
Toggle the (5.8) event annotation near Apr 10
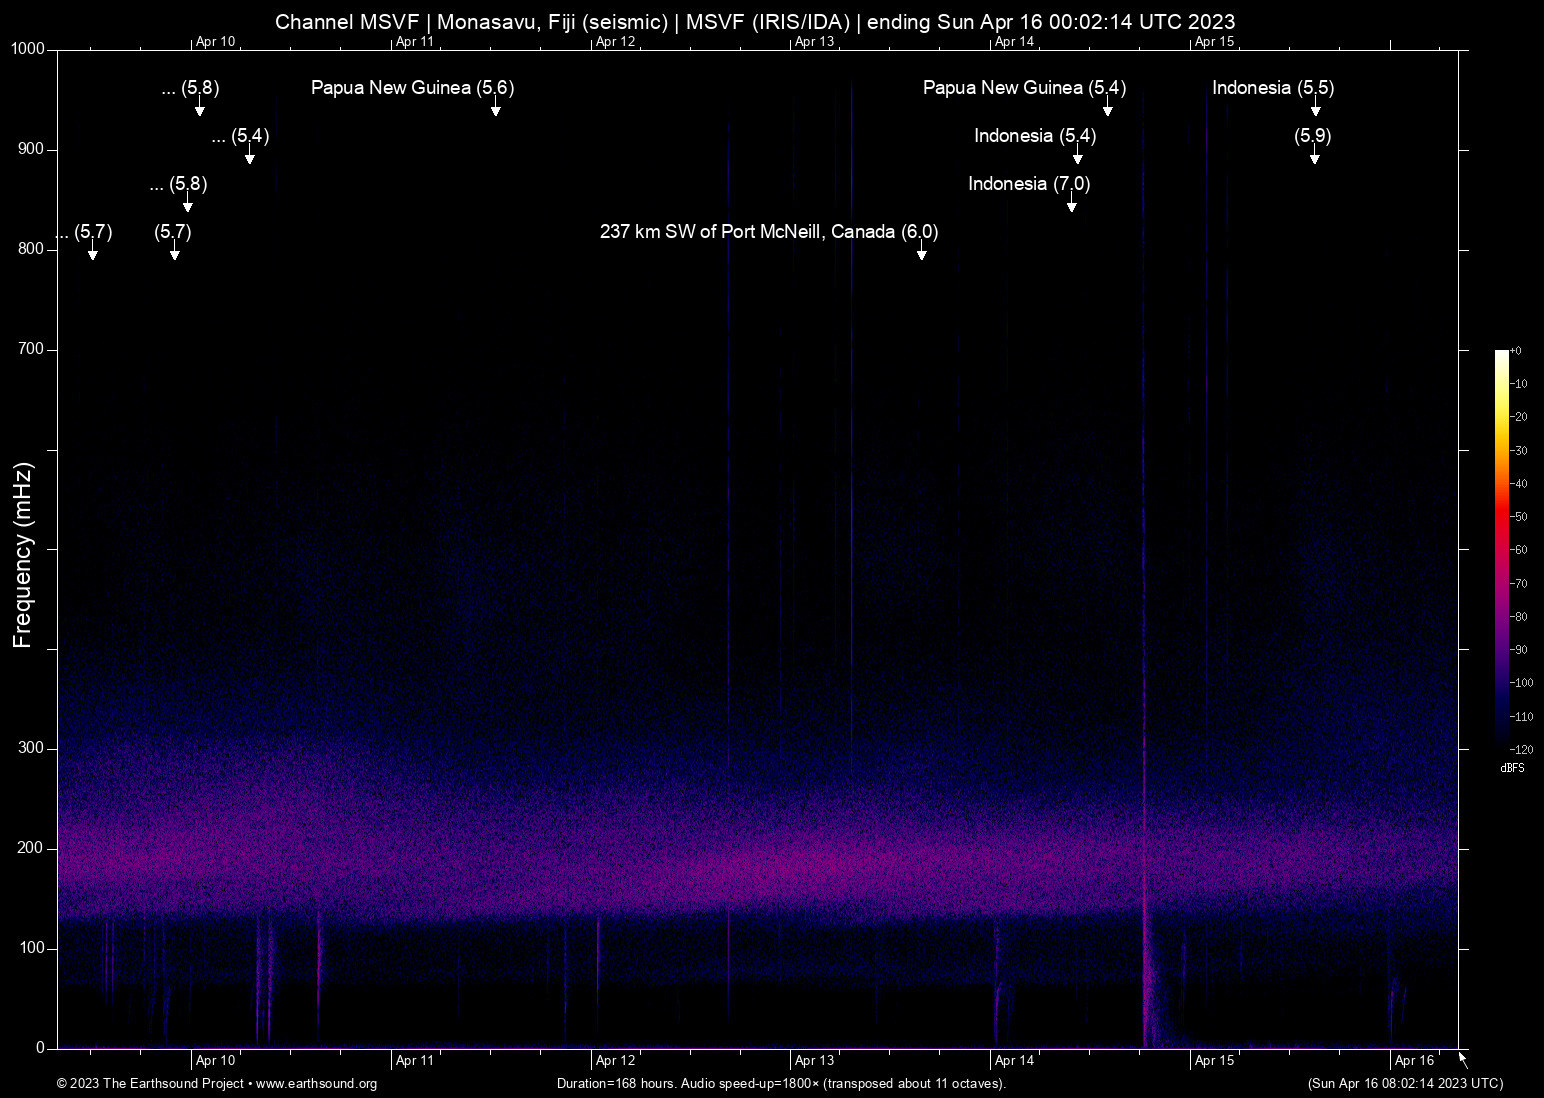pyautogui.click(x=189, y=88)
